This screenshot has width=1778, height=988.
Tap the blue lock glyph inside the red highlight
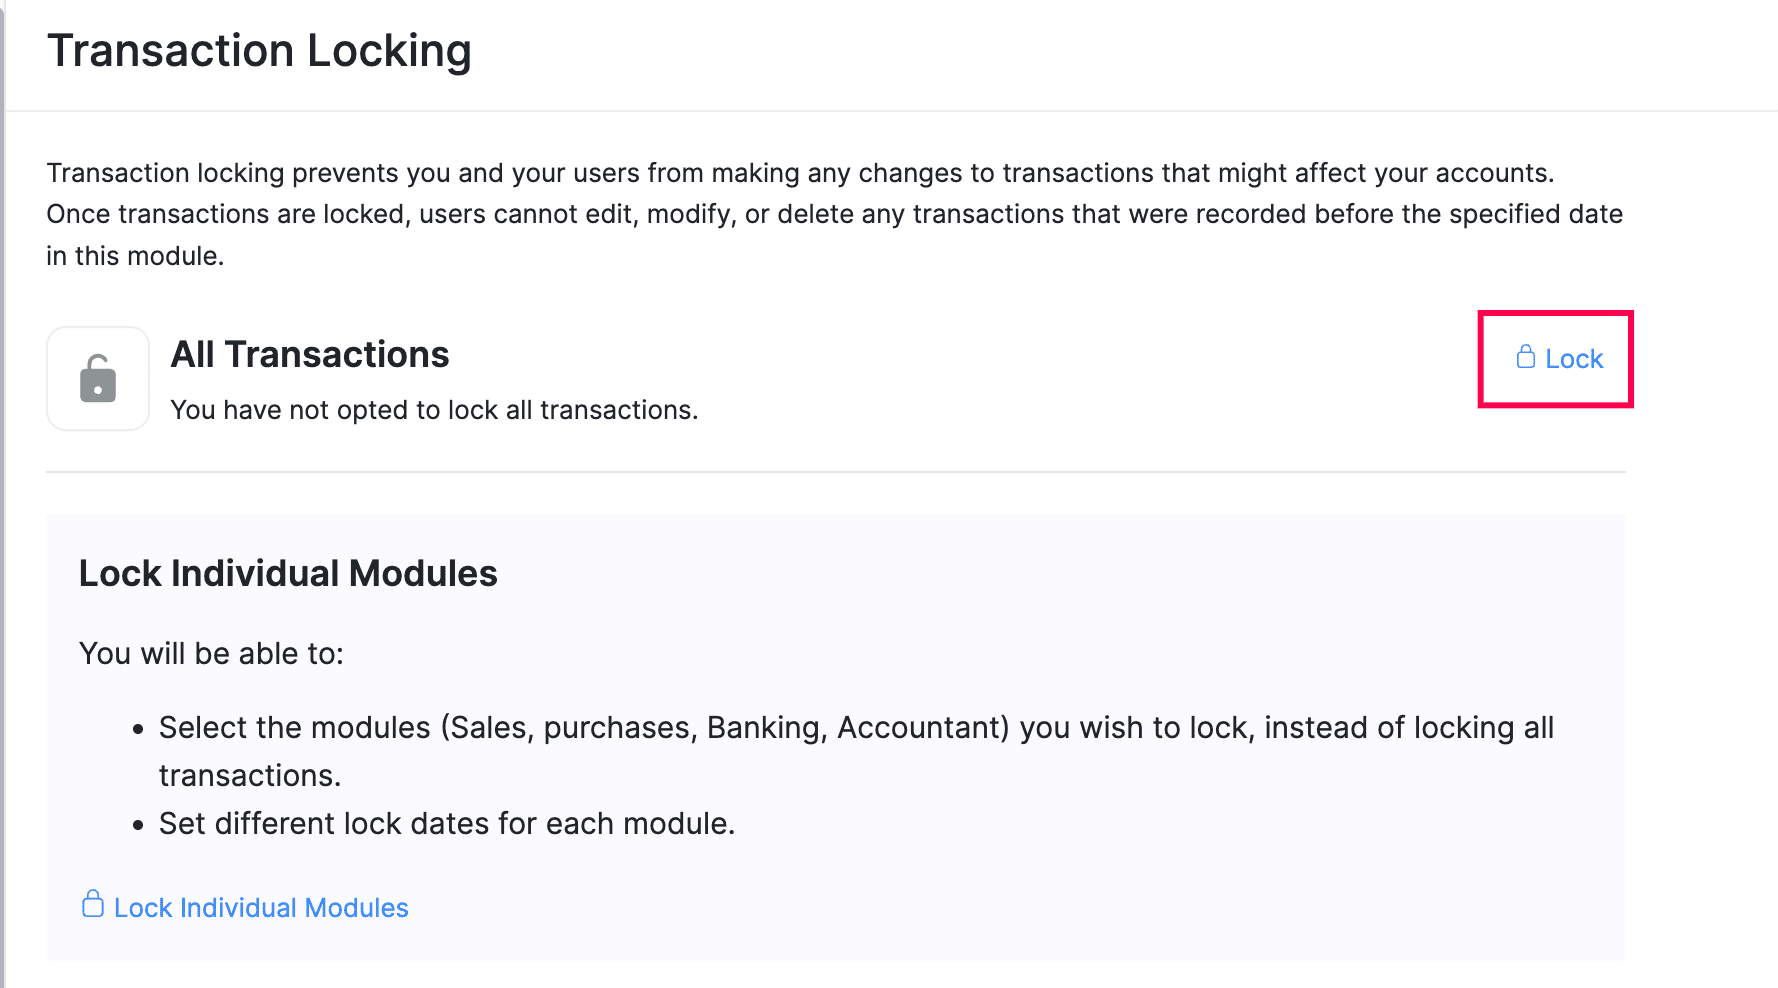[x=1524, y=357]
